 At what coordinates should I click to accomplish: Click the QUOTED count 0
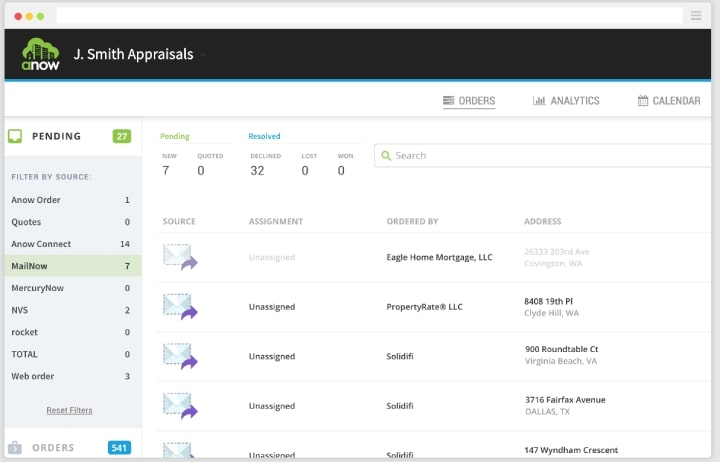coord(201,171)
